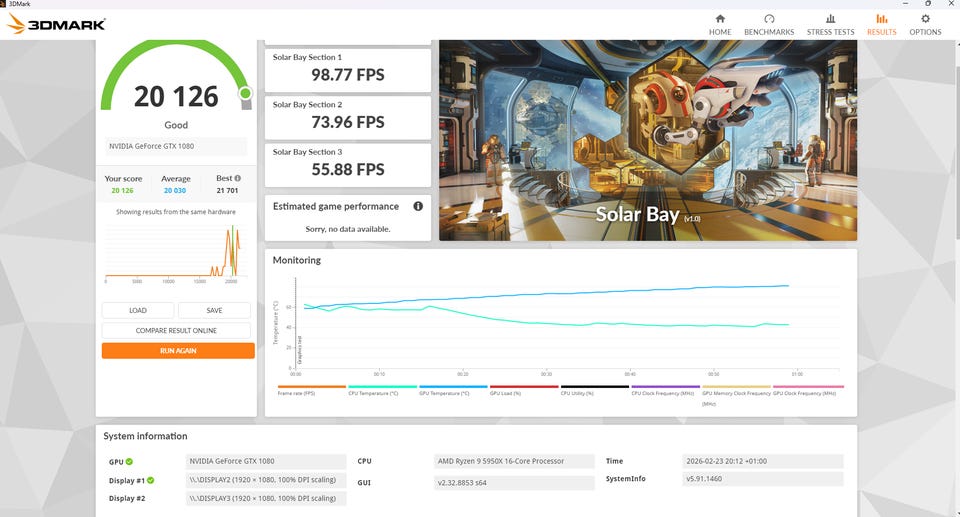
Task: Toggle Frame rate (FPS) legend swatch
Action: click(312, 387)
